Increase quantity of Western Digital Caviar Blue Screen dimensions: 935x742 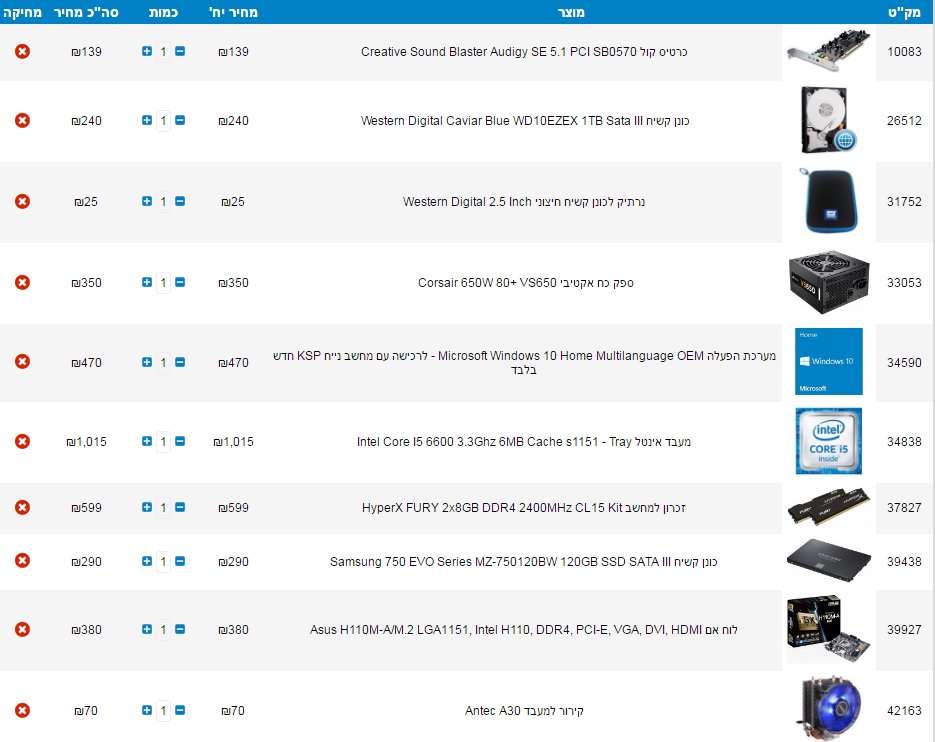coord(147,120)
